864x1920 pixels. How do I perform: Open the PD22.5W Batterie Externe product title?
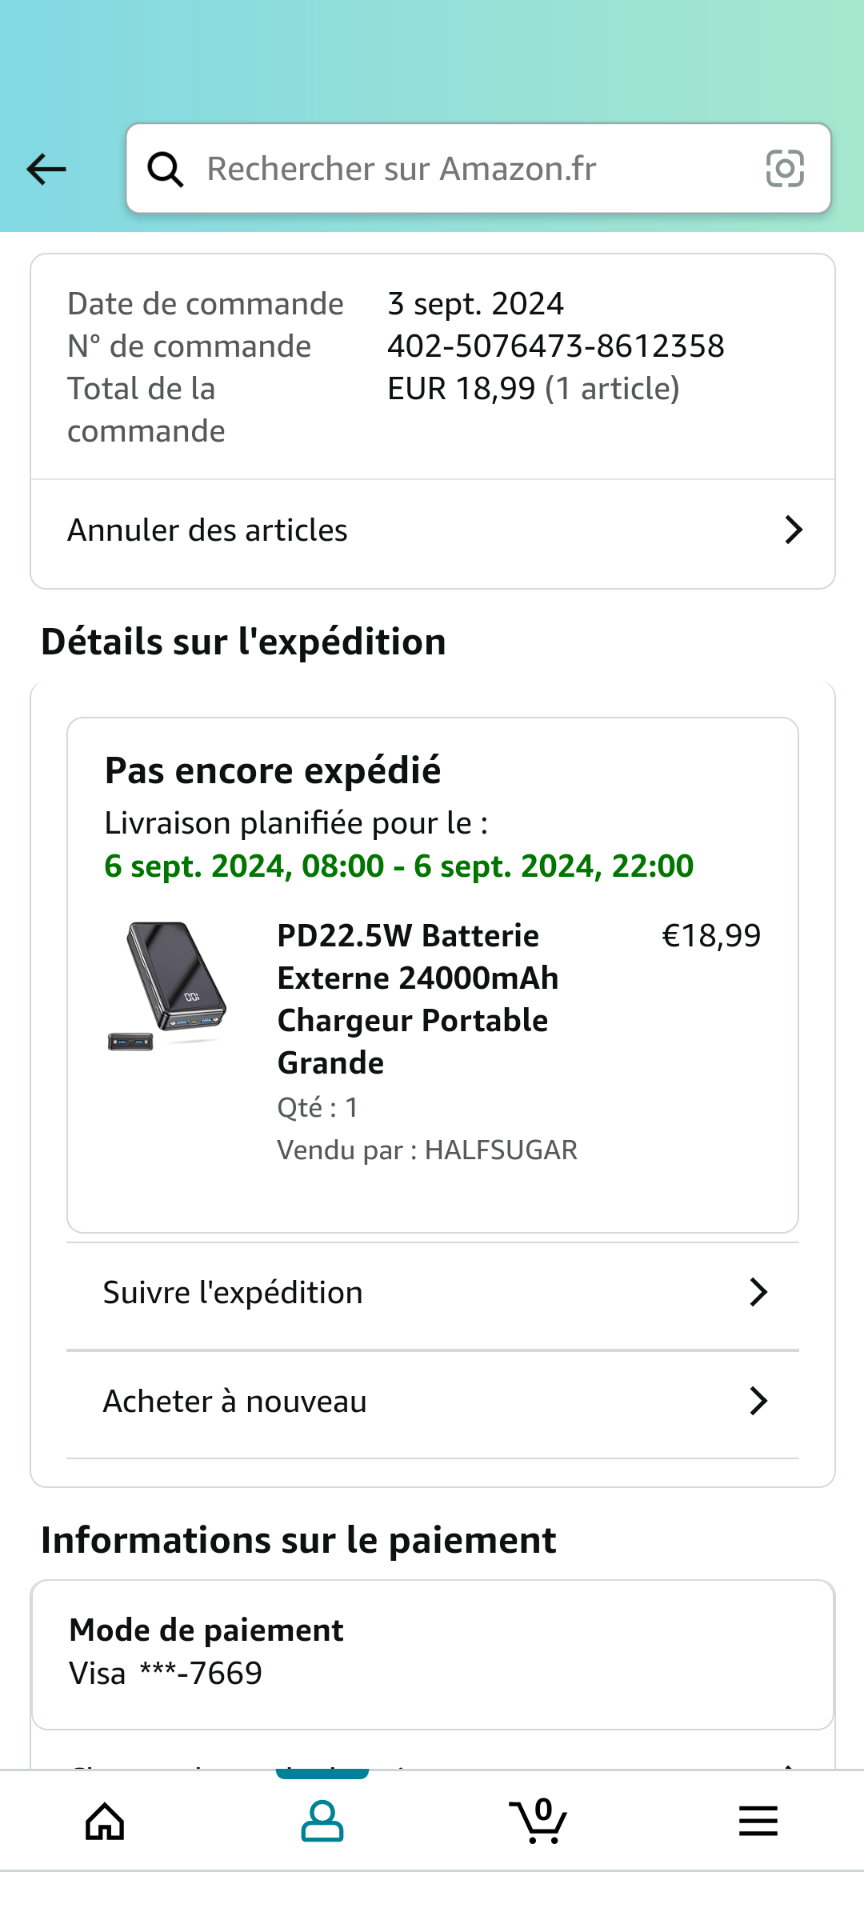coord(417,999)
